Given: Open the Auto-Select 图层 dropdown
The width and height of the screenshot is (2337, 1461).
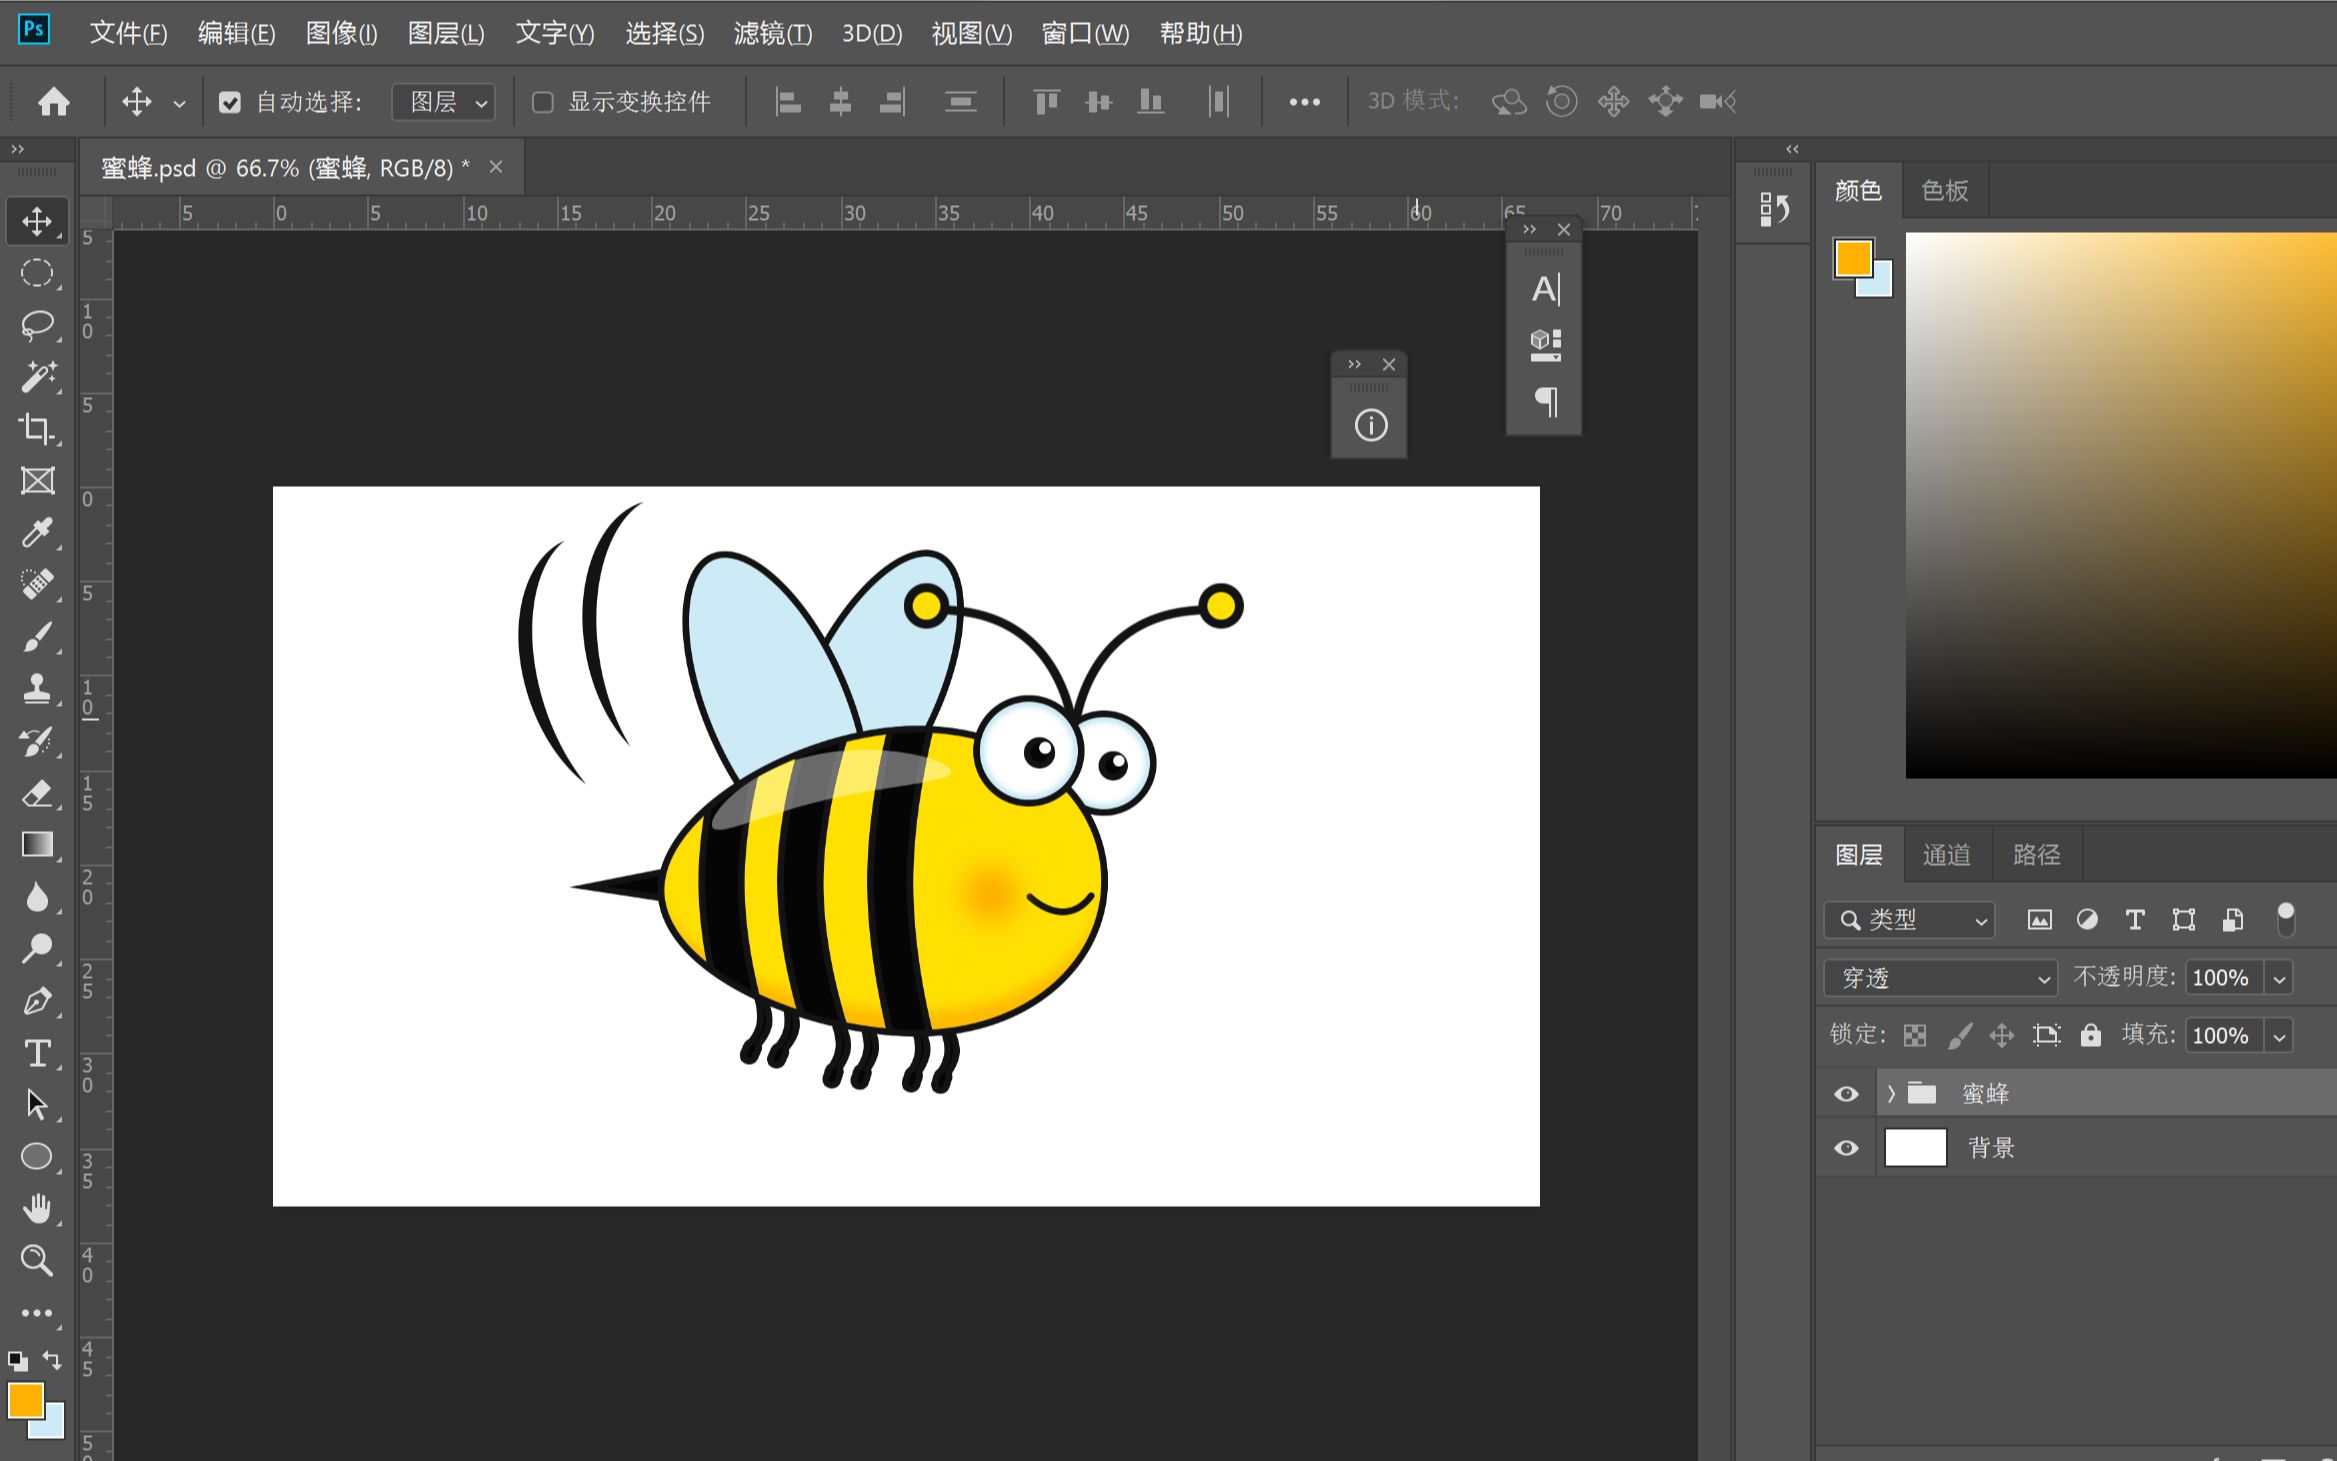Looking at the screenshot, I should click(444, 102).
